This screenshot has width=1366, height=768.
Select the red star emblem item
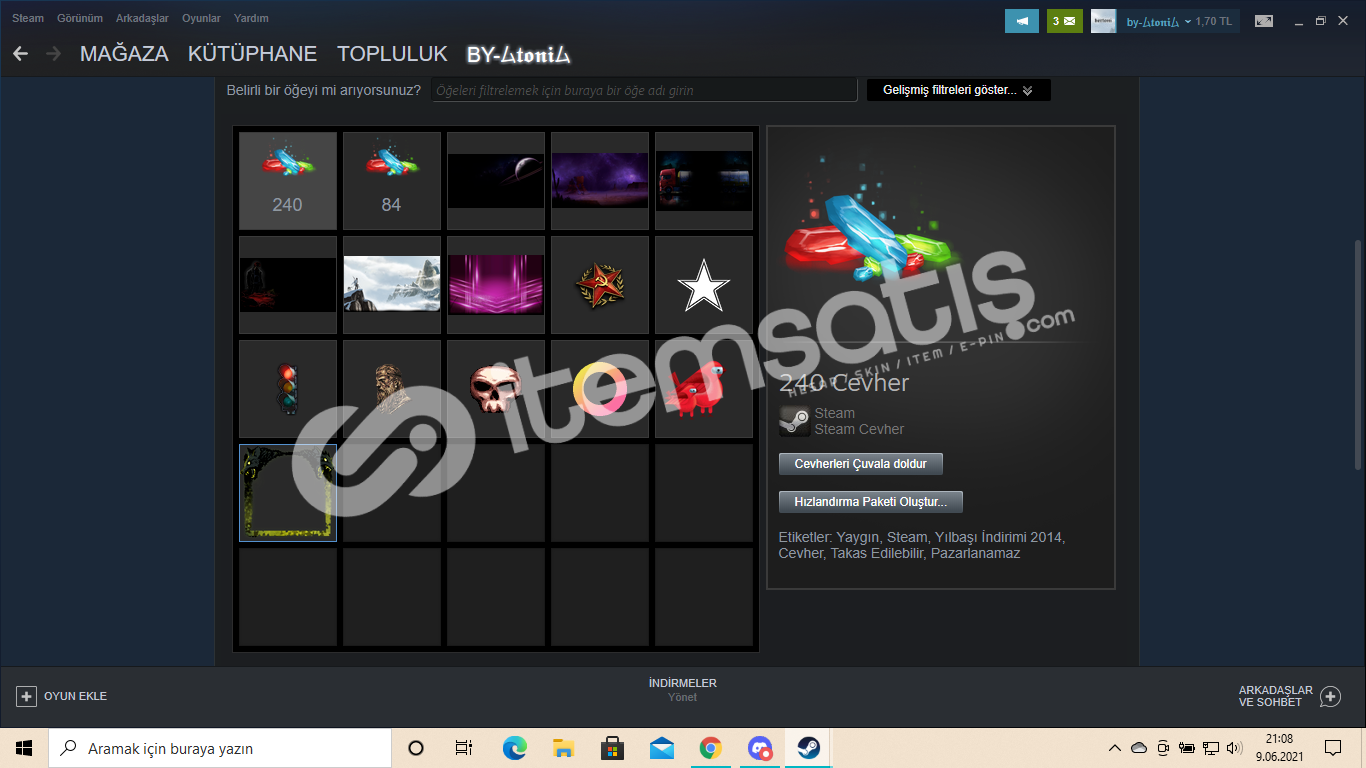600,285
